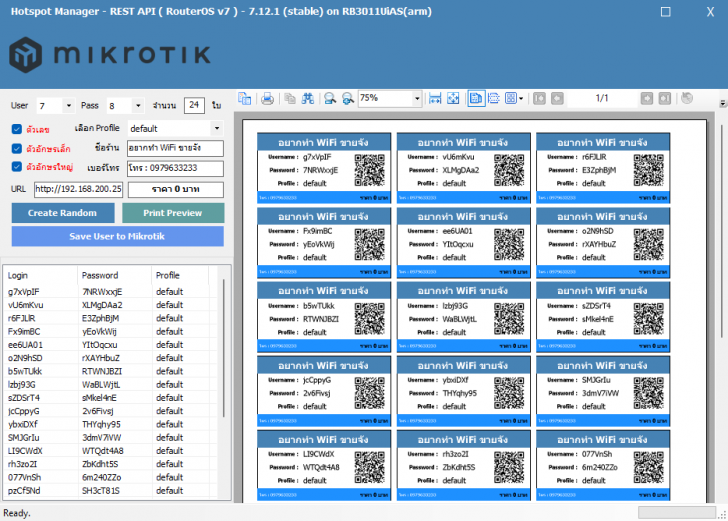Fit whole page icon in toolbar
The height and width of the screenshot is (521, 728).
pyautogui.click(x=453, y=98)
